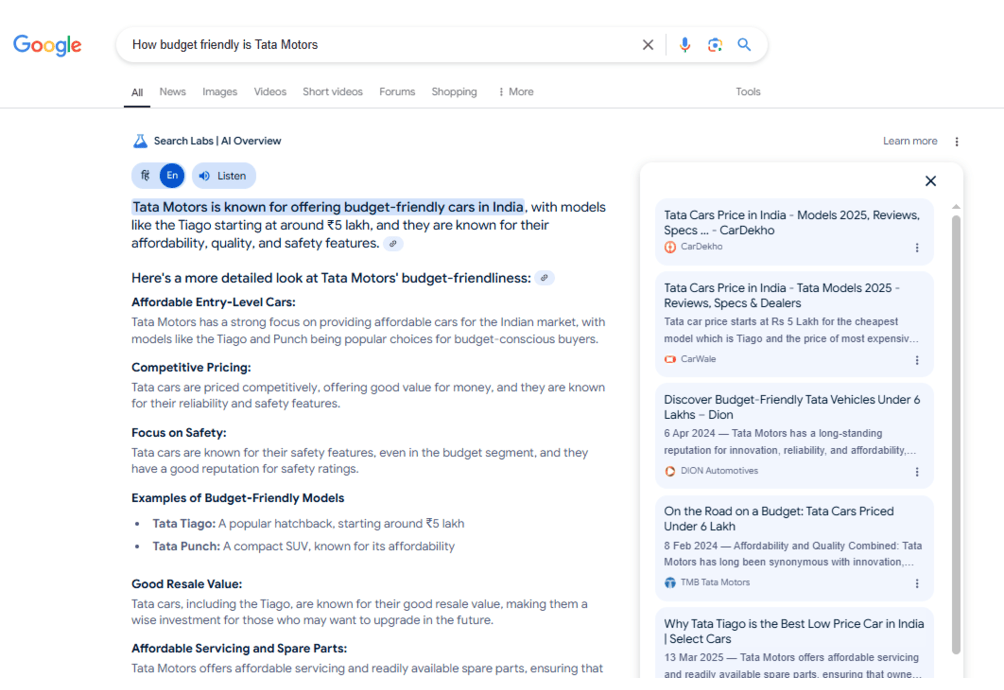Select the En language toggle
1004x690 pixels.
(x=172, y=176)
